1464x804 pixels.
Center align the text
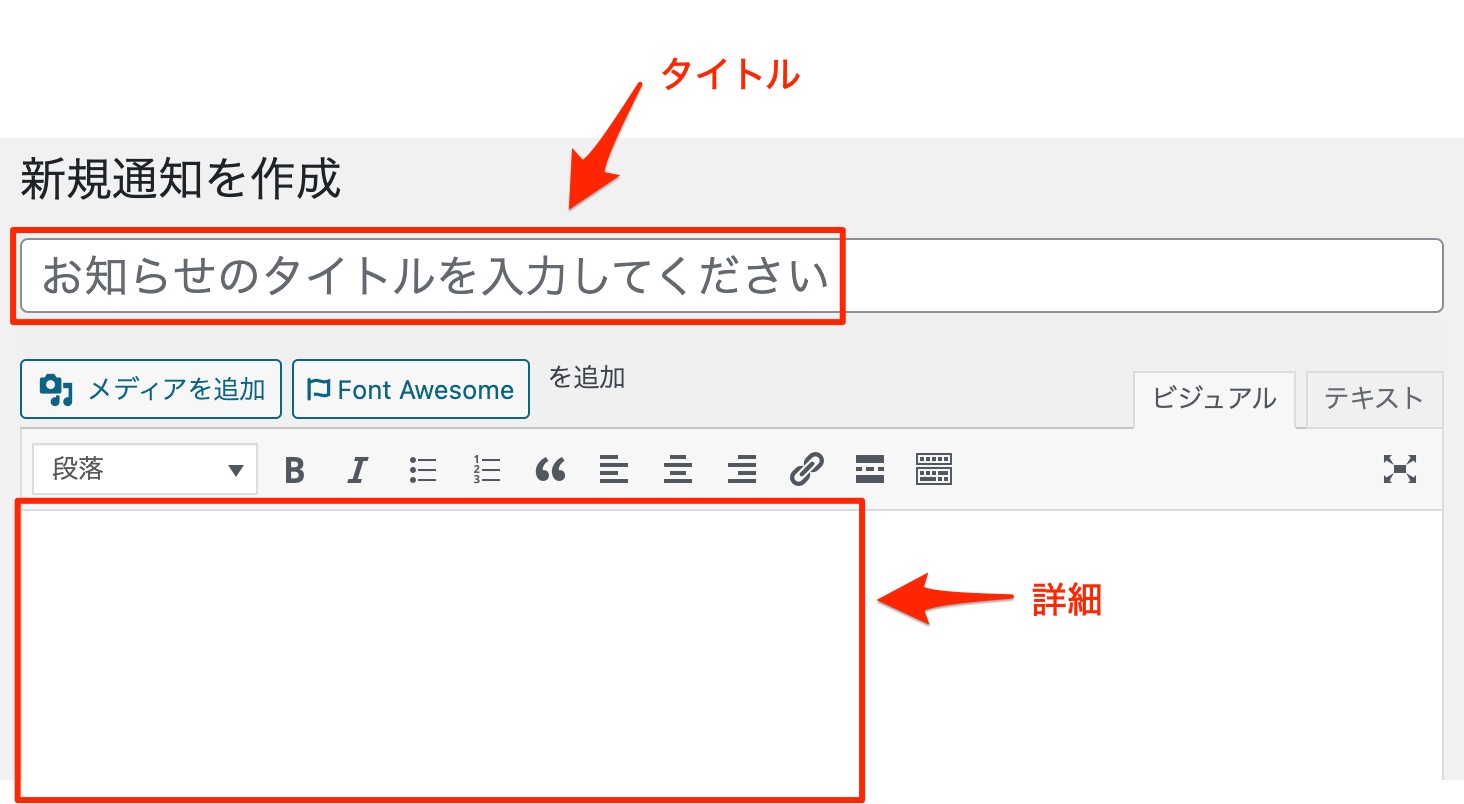coord(678,469)
